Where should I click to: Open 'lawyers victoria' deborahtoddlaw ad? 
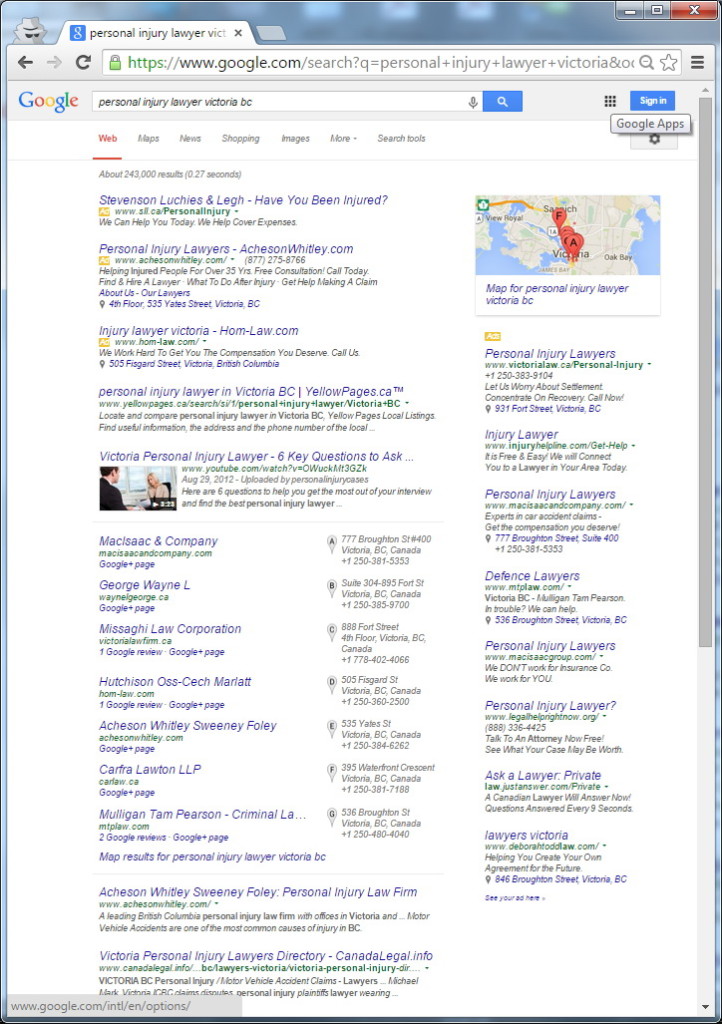pos(526,835)
